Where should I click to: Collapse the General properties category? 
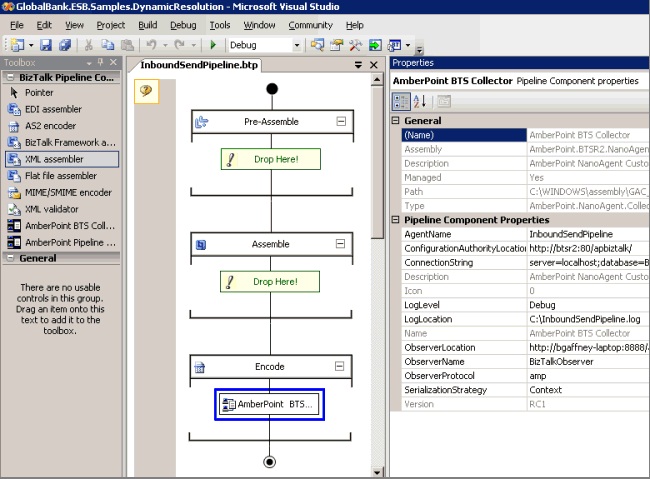[x=395, y=121]
